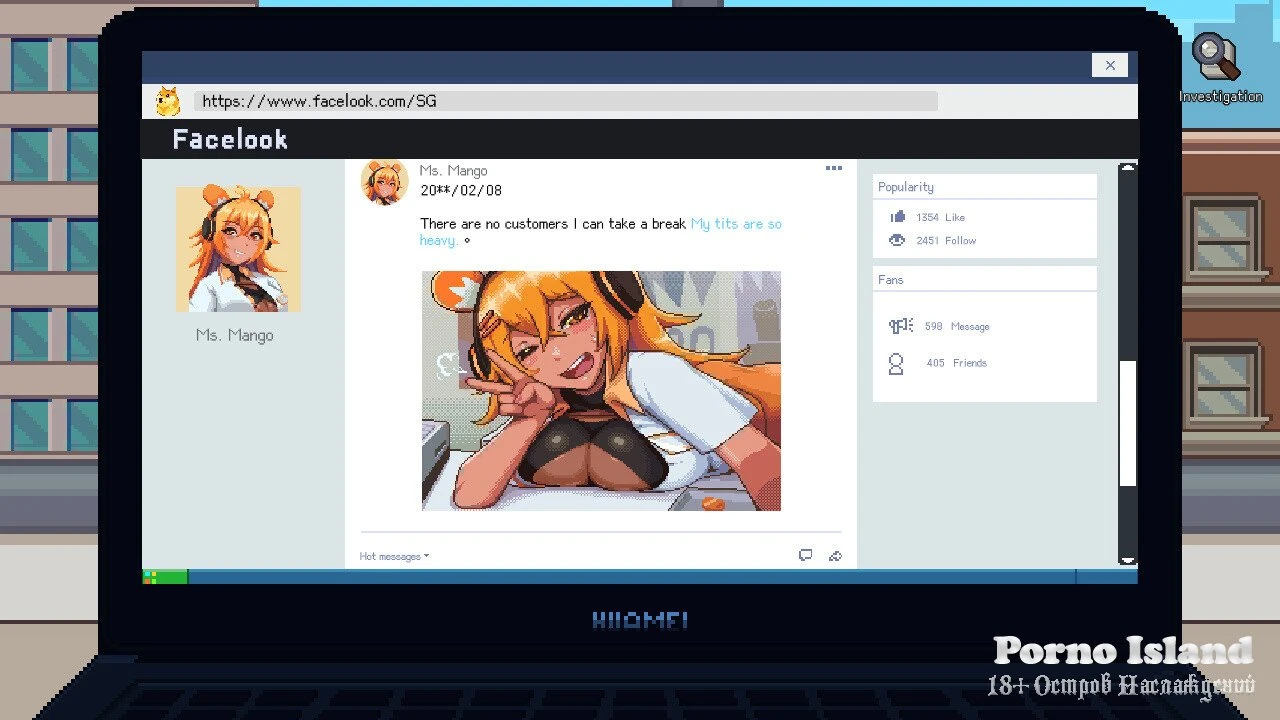The width and height of the screenshot is (1280, 720).
Task: Click the scrollbar up arrow
Action: tap(1127, 169)
